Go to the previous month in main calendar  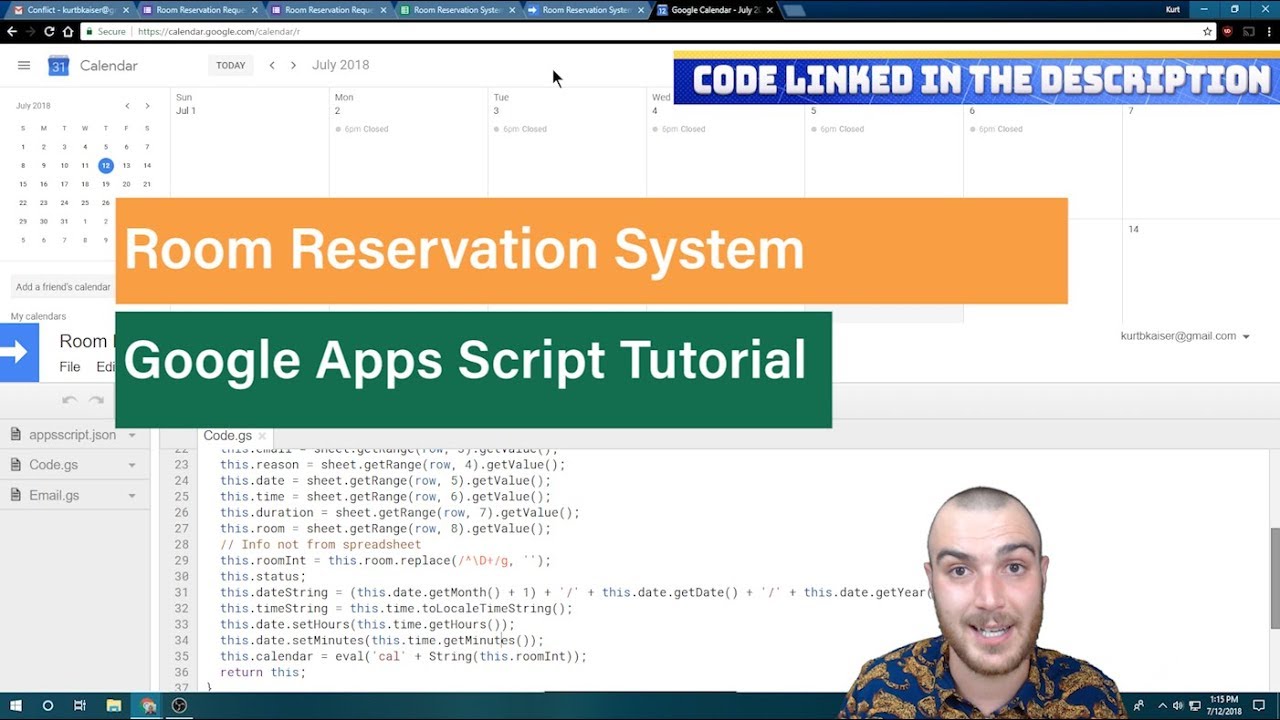(x=272, y=65)
